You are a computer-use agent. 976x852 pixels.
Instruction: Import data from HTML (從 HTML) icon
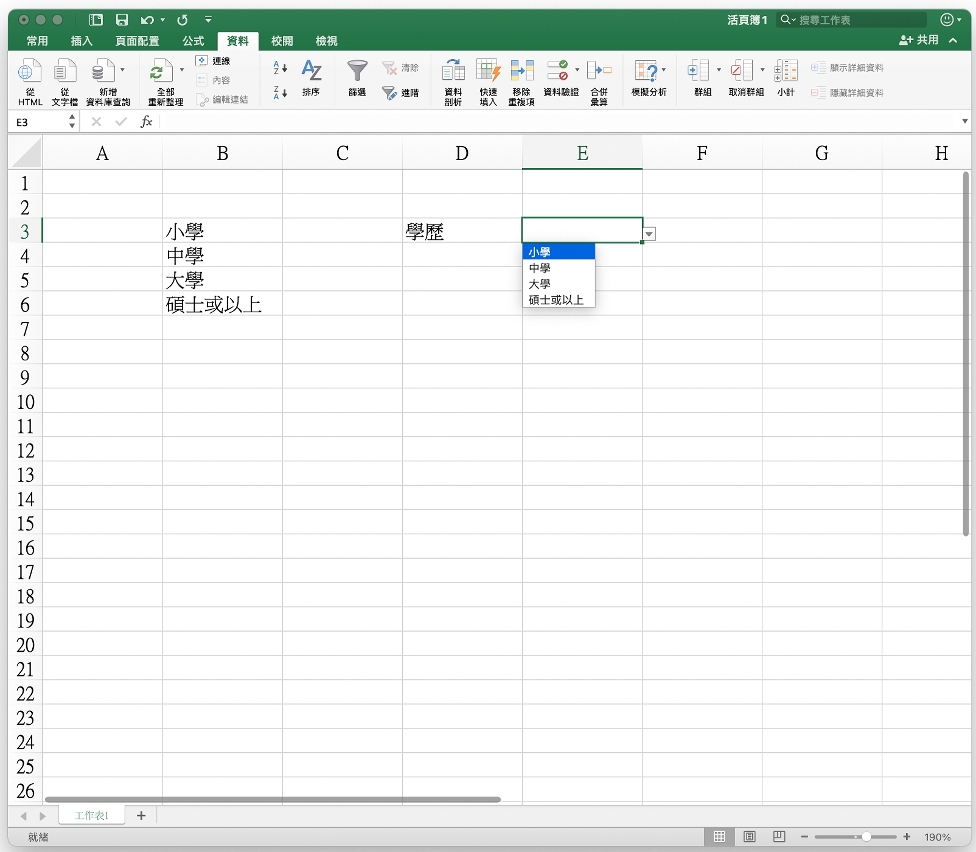click(x=30, y=72)
